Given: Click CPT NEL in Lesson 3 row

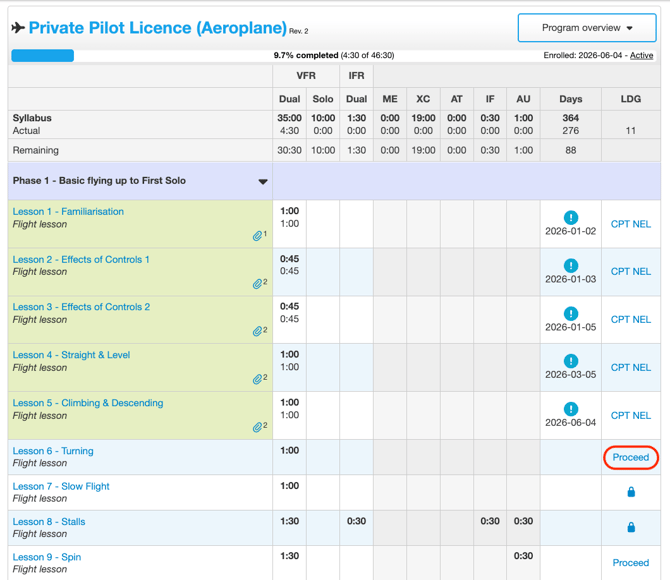Looking at the screenshot, I should 631,319.
